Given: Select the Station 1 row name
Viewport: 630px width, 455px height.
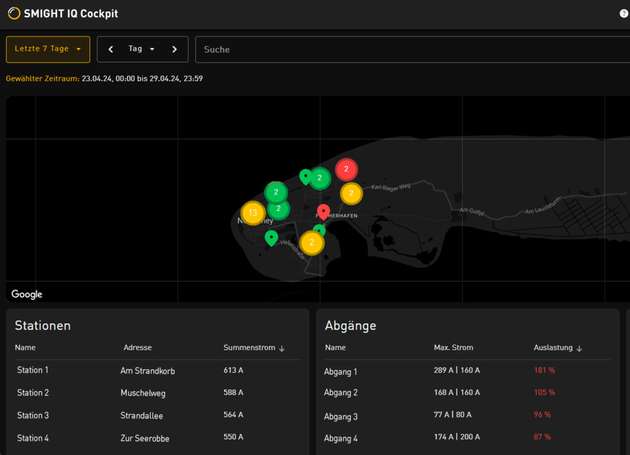Looking at the screenshot, I should point(33,370).
